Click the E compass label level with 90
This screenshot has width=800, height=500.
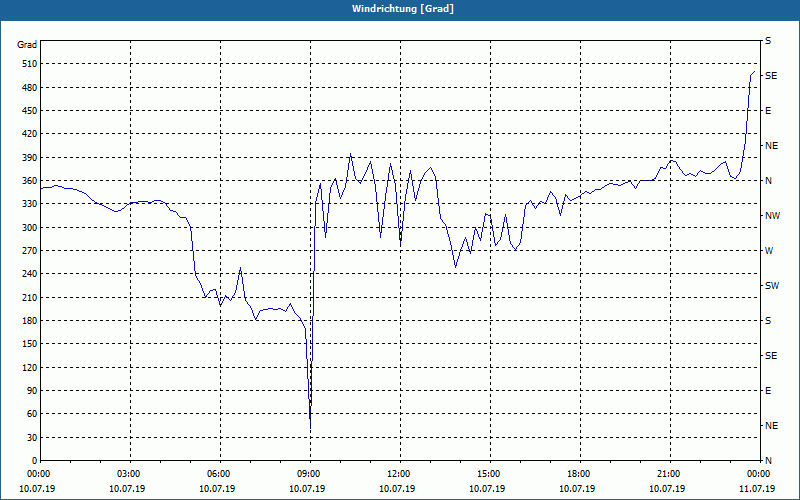coord(768,391)
